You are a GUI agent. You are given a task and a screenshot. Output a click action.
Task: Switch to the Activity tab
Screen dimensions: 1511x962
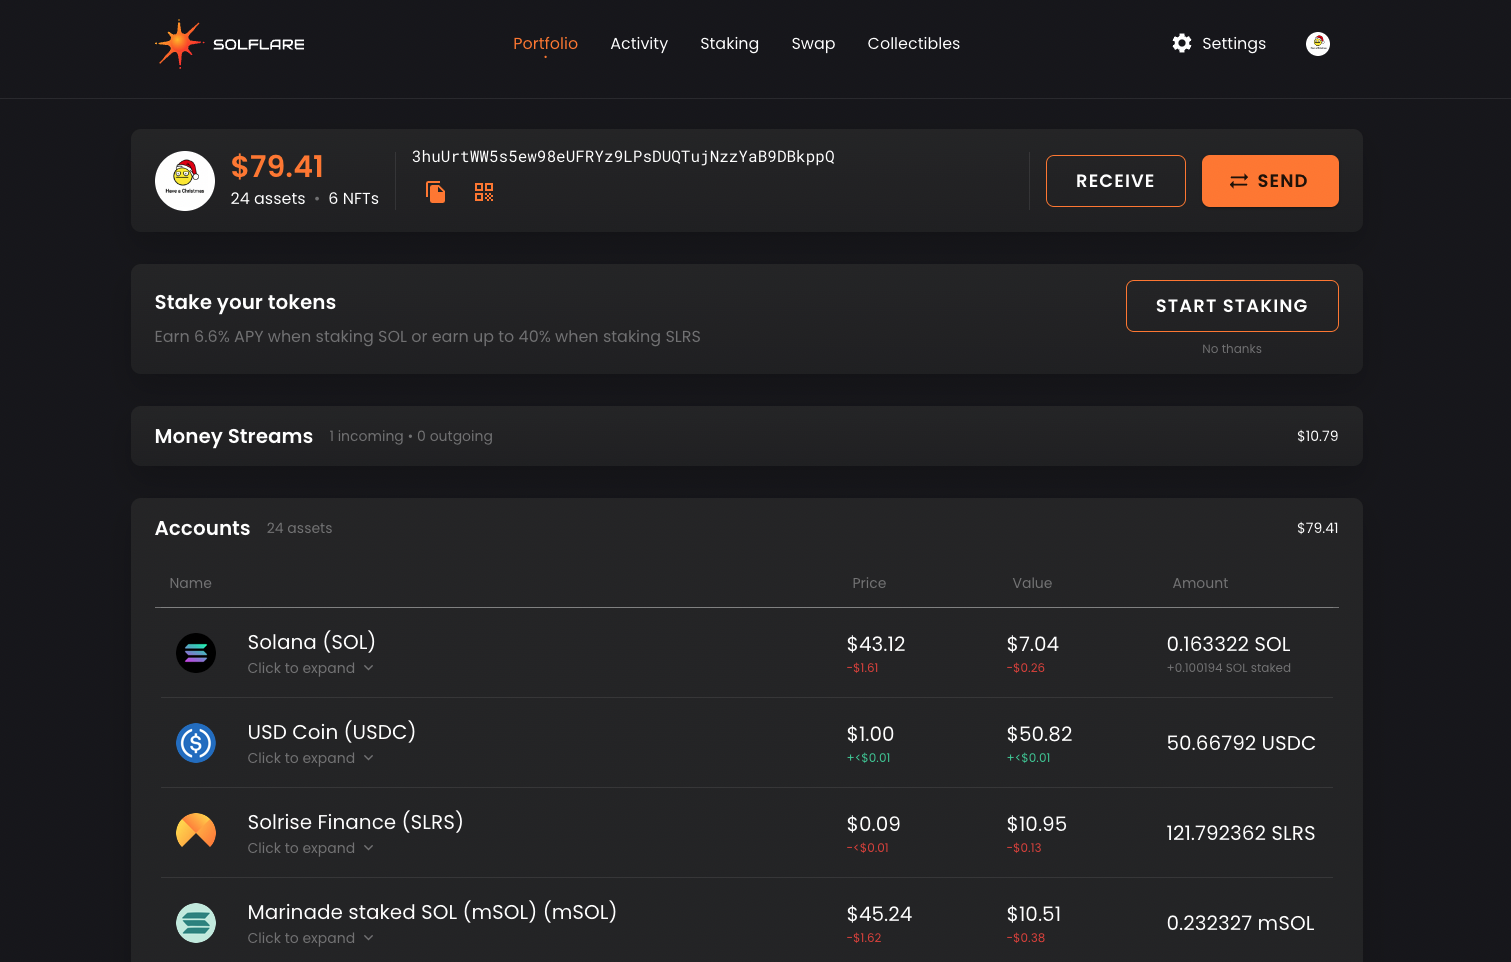point(639,43)
